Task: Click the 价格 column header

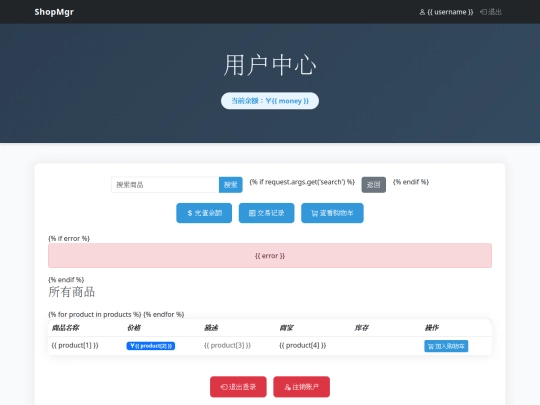Action: click(x=134, y=328)
